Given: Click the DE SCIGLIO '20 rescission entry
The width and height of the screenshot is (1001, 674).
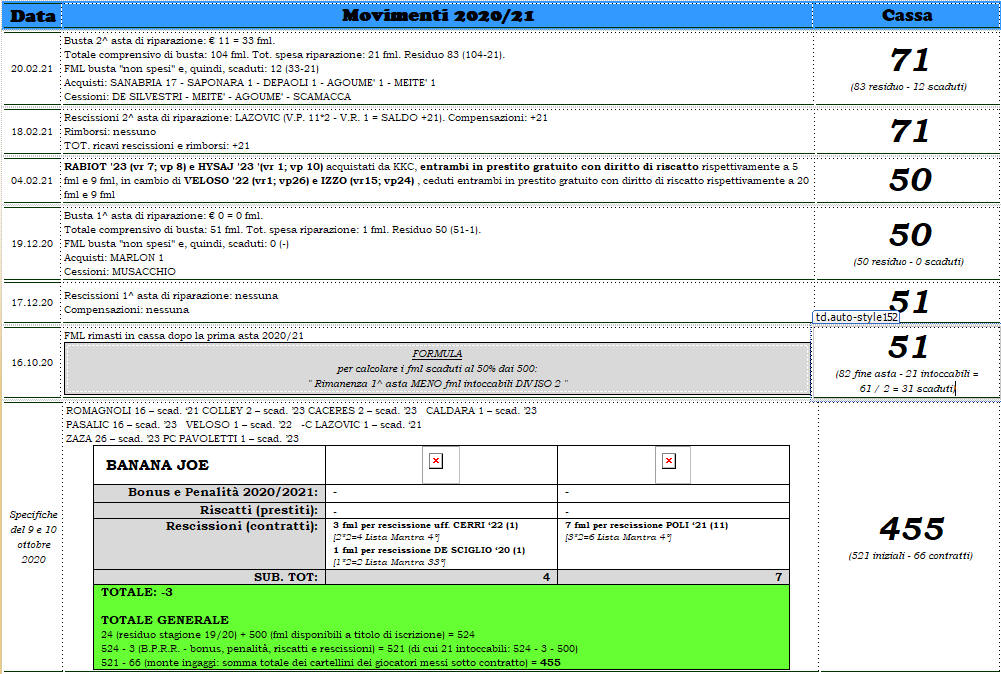Looking at the screenshot, I should pos(429,550).
